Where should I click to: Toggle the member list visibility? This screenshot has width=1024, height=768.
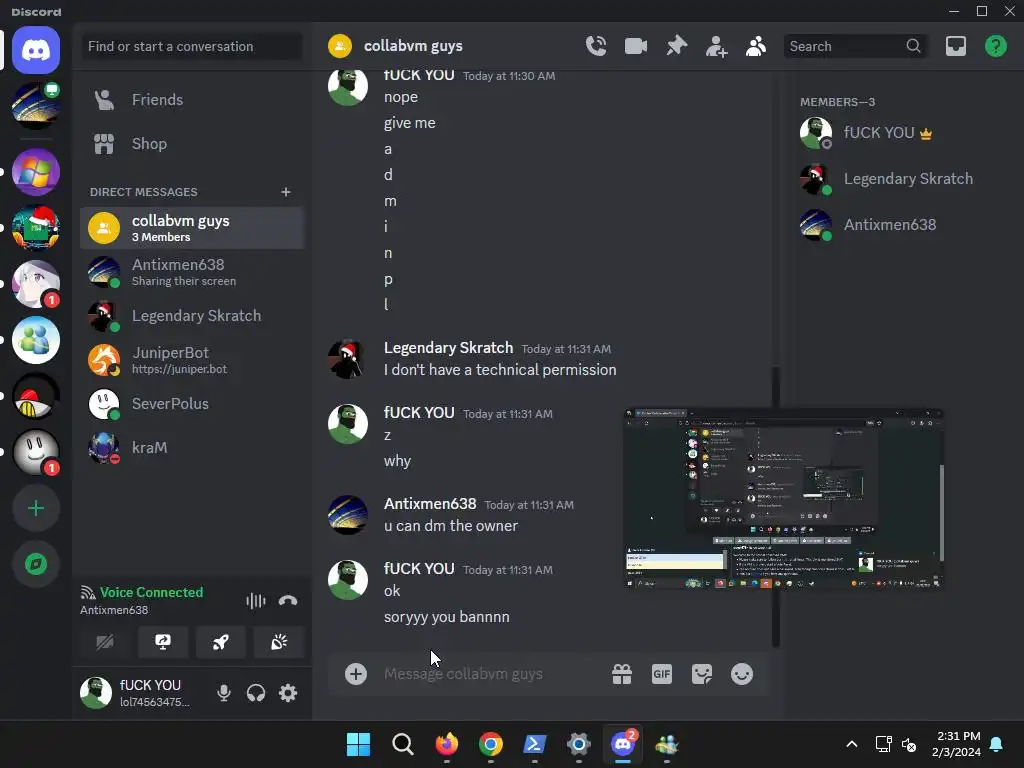[756, 46]
